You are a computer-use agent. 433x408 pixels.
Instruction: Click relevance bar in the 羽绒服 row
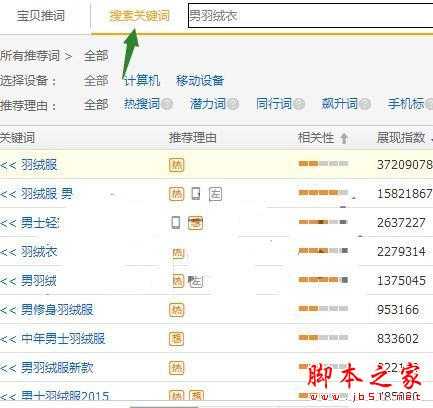(323, 163)
